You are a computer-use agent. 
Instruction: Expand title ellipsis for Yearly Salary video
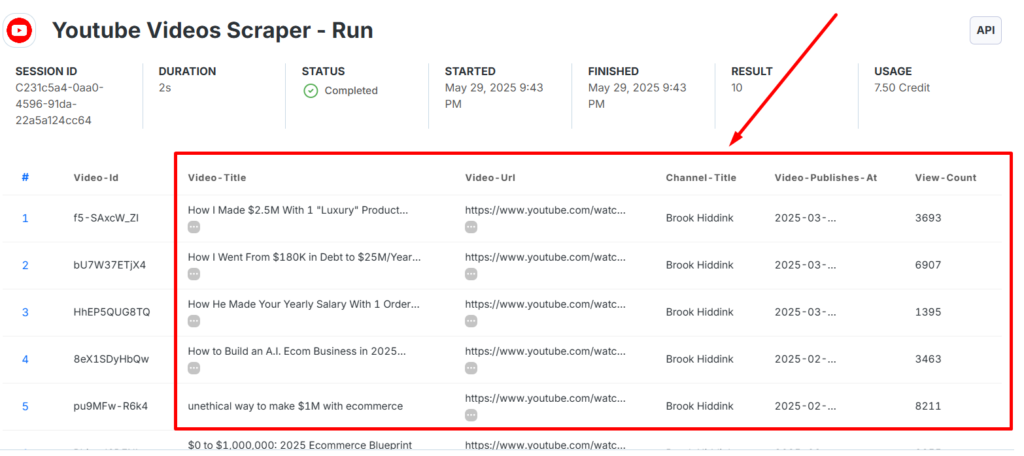(194, 321)
